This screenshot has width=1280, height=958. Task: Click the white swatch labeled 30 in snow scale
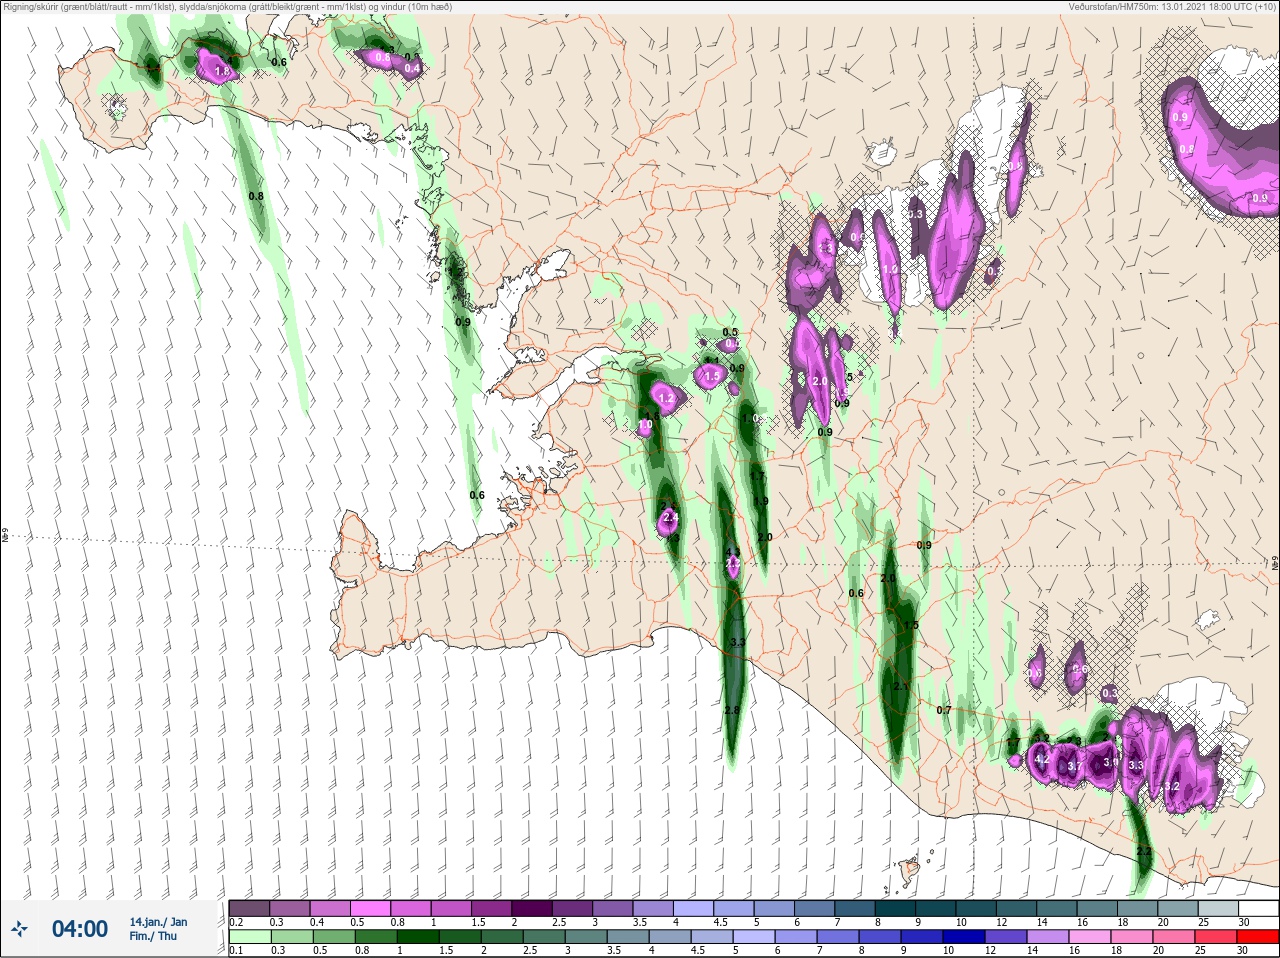(1257, 908)
